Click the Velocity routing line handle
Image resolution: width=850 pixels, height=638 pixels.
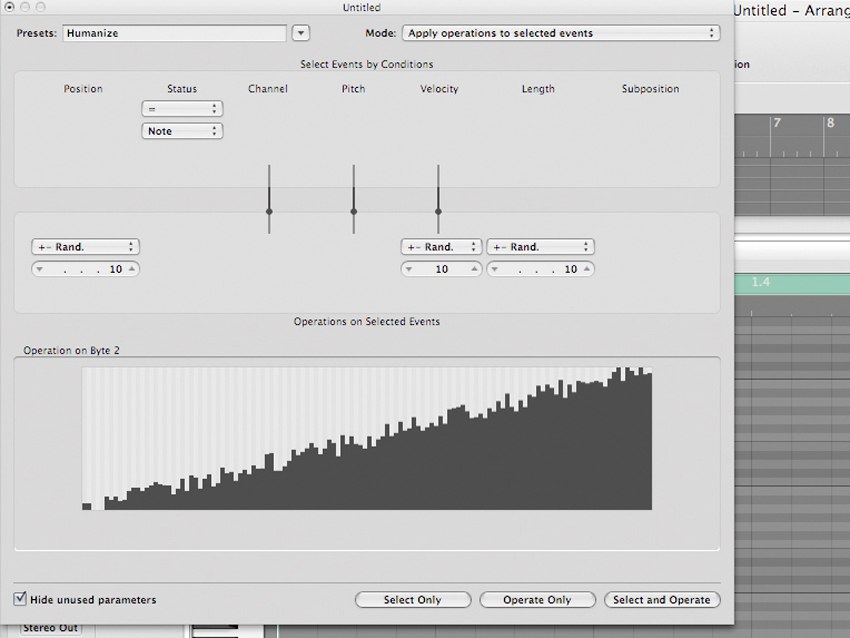(x=438, y=211)
